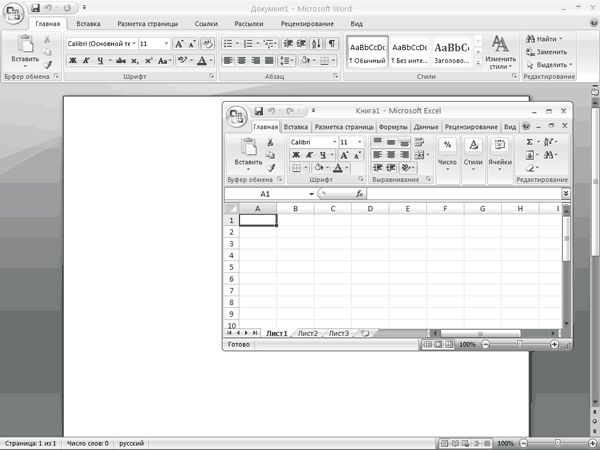Click Изменить стили in Word ribbon
This screenshot has height=450, width=600.
tap(500, 52)
